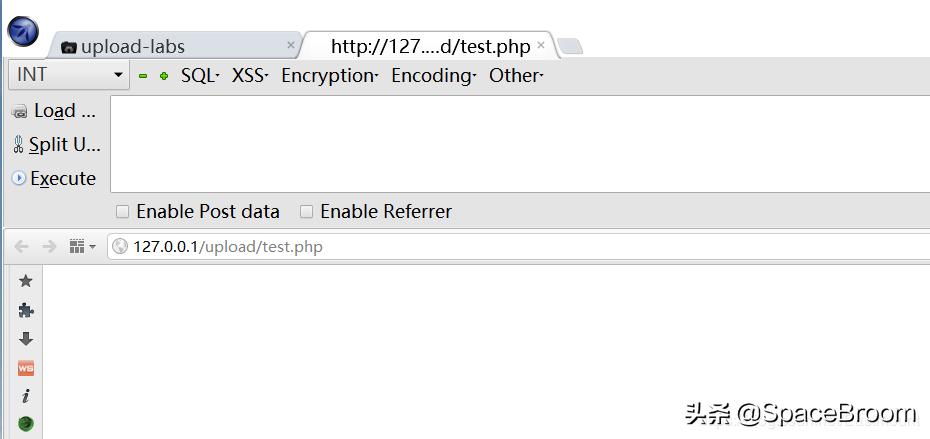Open the bookmarks star sidebar icon
The height and width of the screenshot is (439, 930).
click(x=26, y=281)
